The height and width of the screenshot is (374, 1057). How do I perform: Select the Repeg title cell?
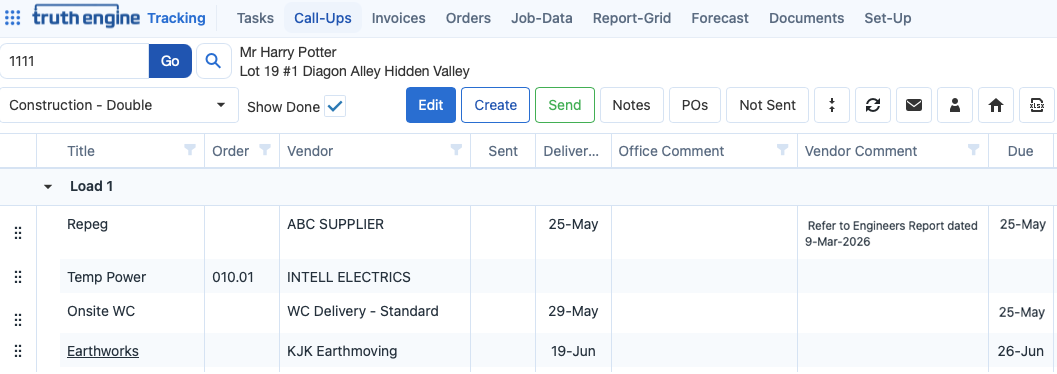[131, 232]
